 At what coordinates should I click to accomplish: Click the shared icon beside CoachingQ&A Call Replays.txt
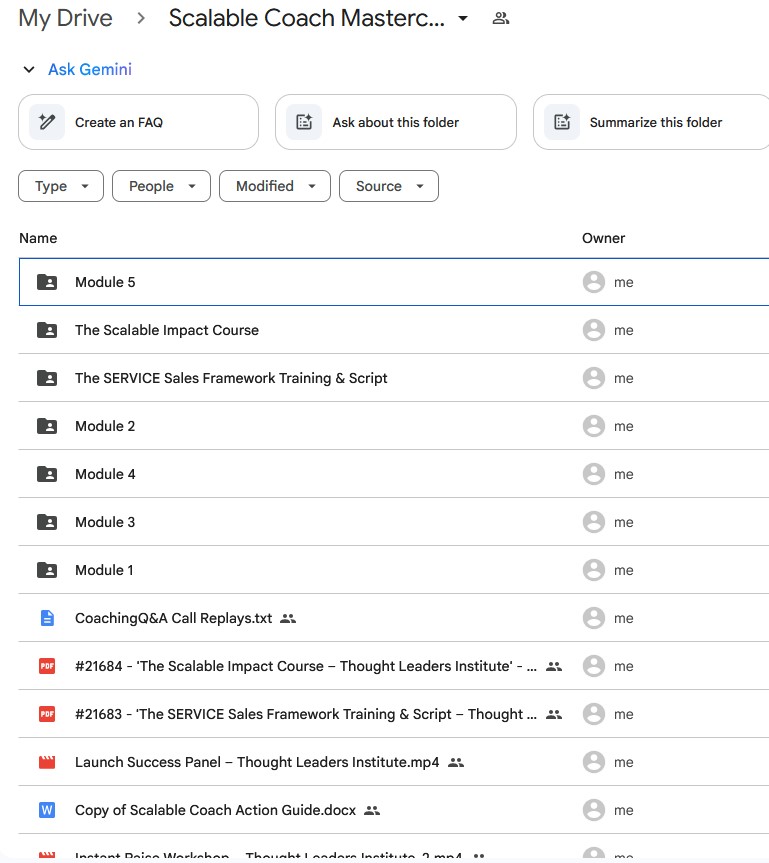pyautogui.click(x=288, y=619)
